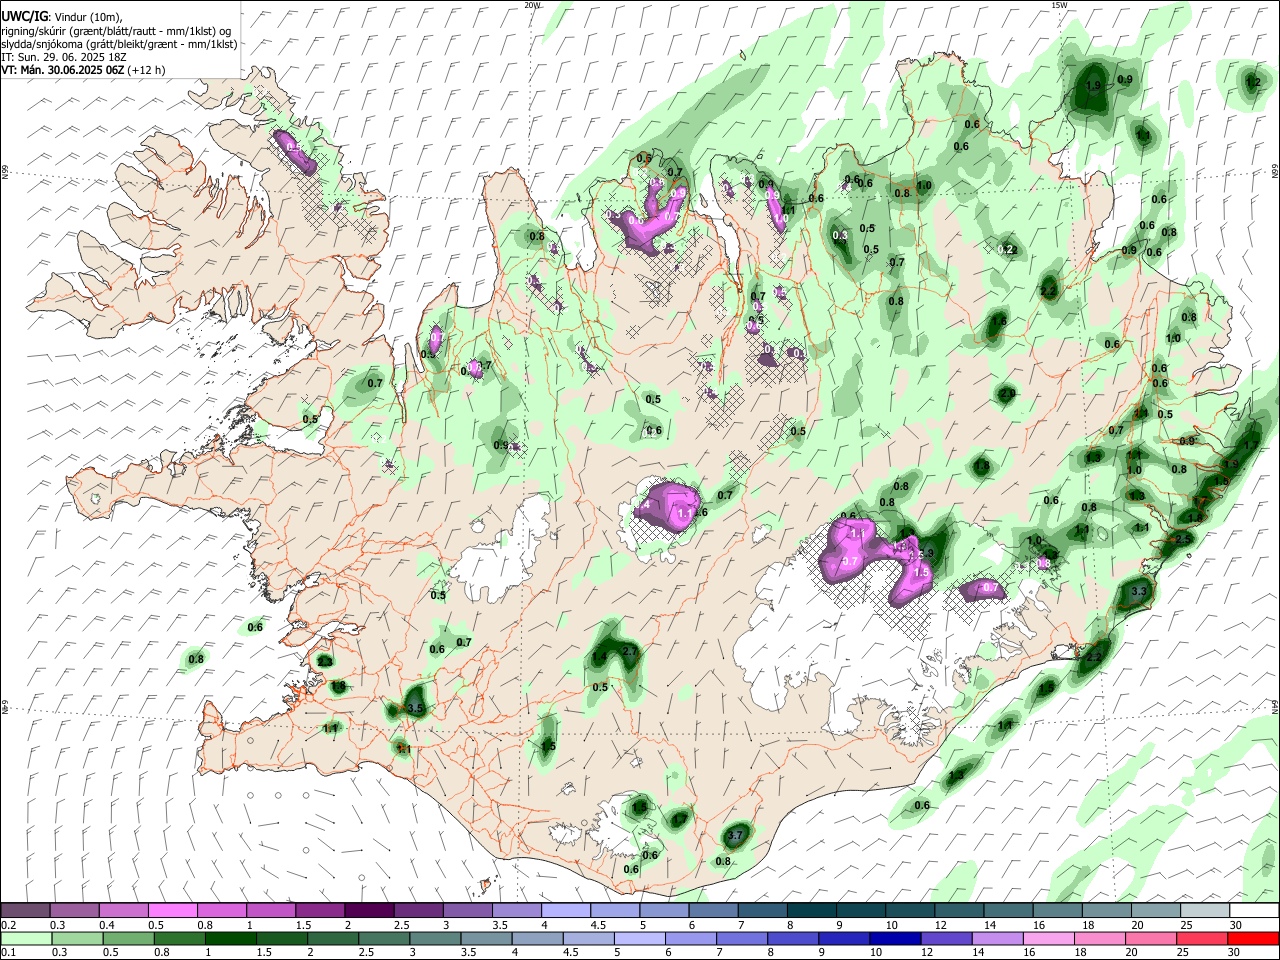Select the light grey 25 swatch in the upper legend row
This screenshot has width=1280, height=960.
1205,910
